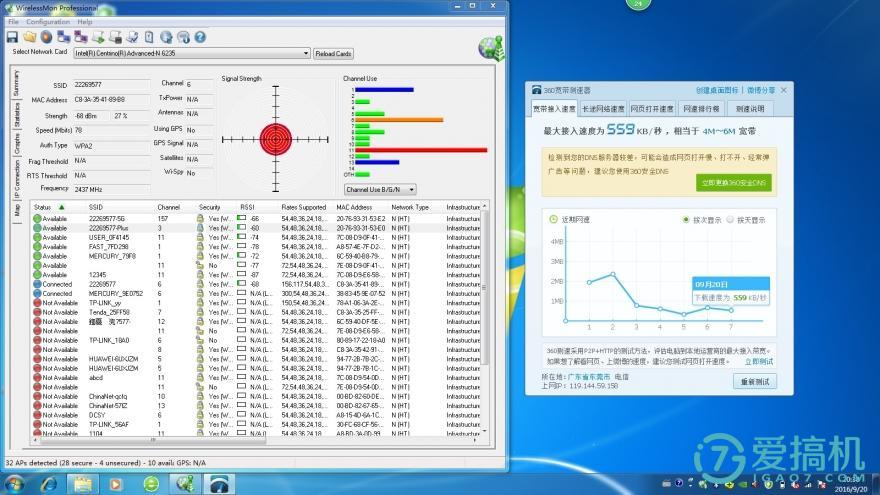880x495 pixels.
Task: Open the green 360 browser taskbar icon
Action: point(150,484)
